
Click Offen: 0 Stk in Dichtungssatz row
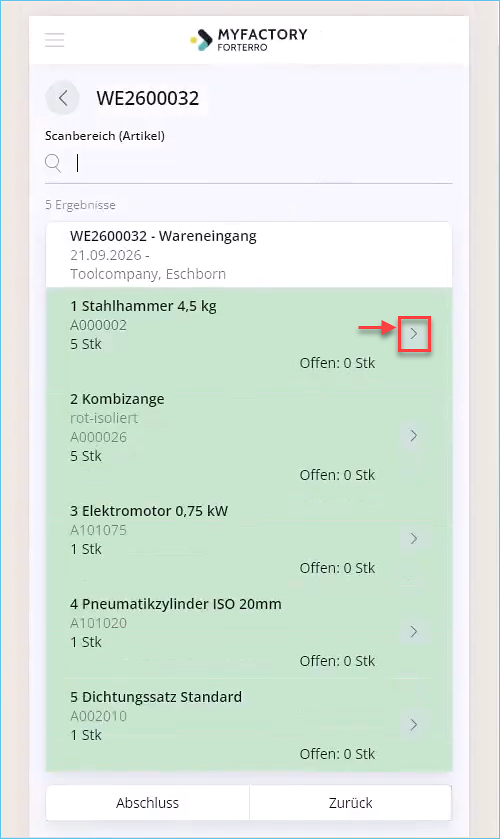(x=337, y=754)
